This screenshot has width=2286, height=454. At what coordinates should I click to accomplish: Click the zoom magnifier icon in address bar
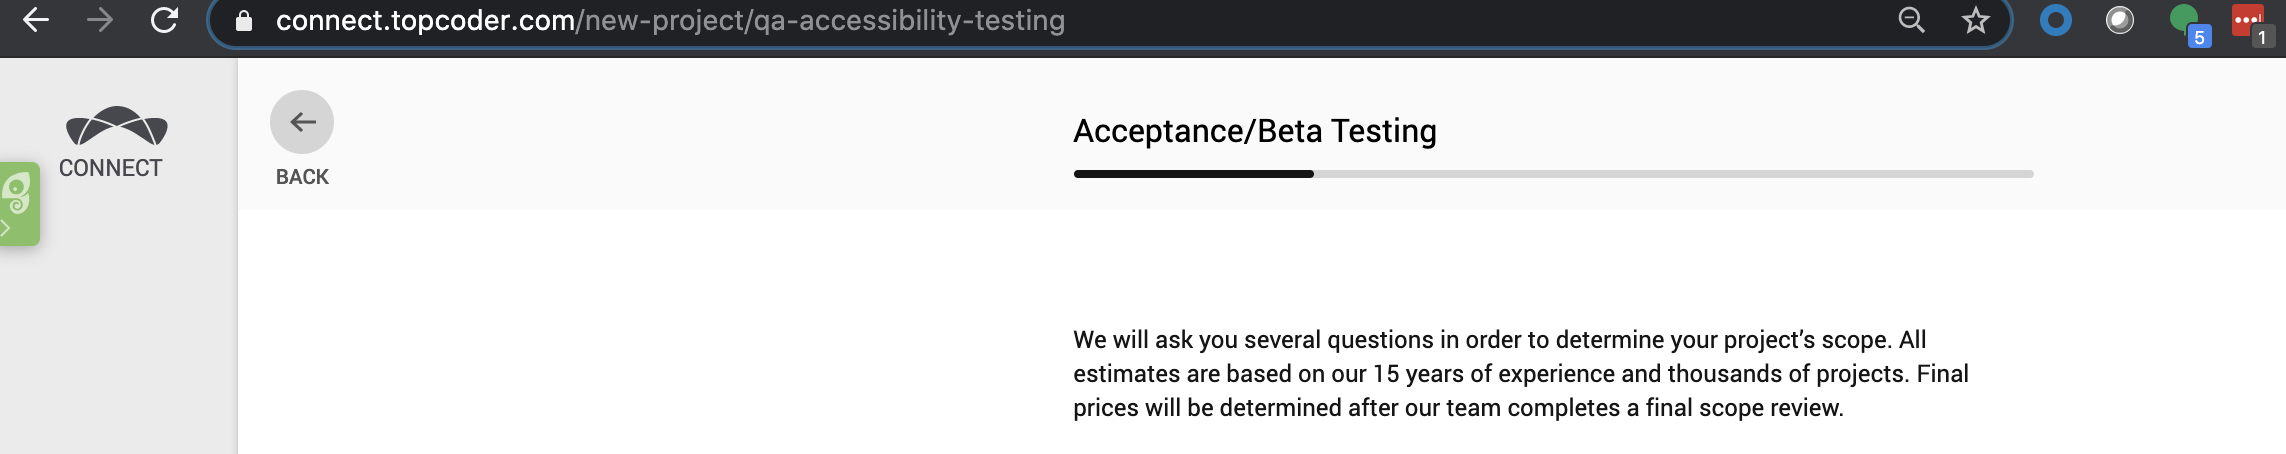(1911, 20)
